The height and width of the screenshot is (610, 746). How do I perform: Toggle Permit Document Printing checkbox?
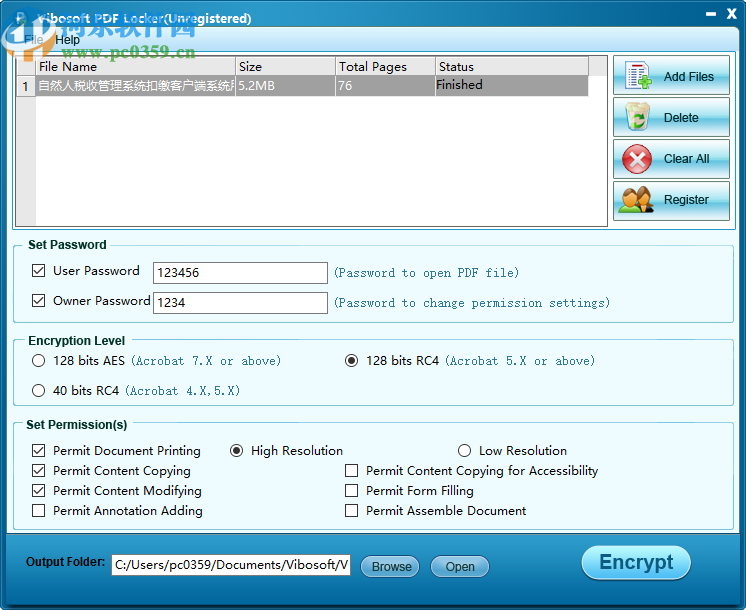39,451
